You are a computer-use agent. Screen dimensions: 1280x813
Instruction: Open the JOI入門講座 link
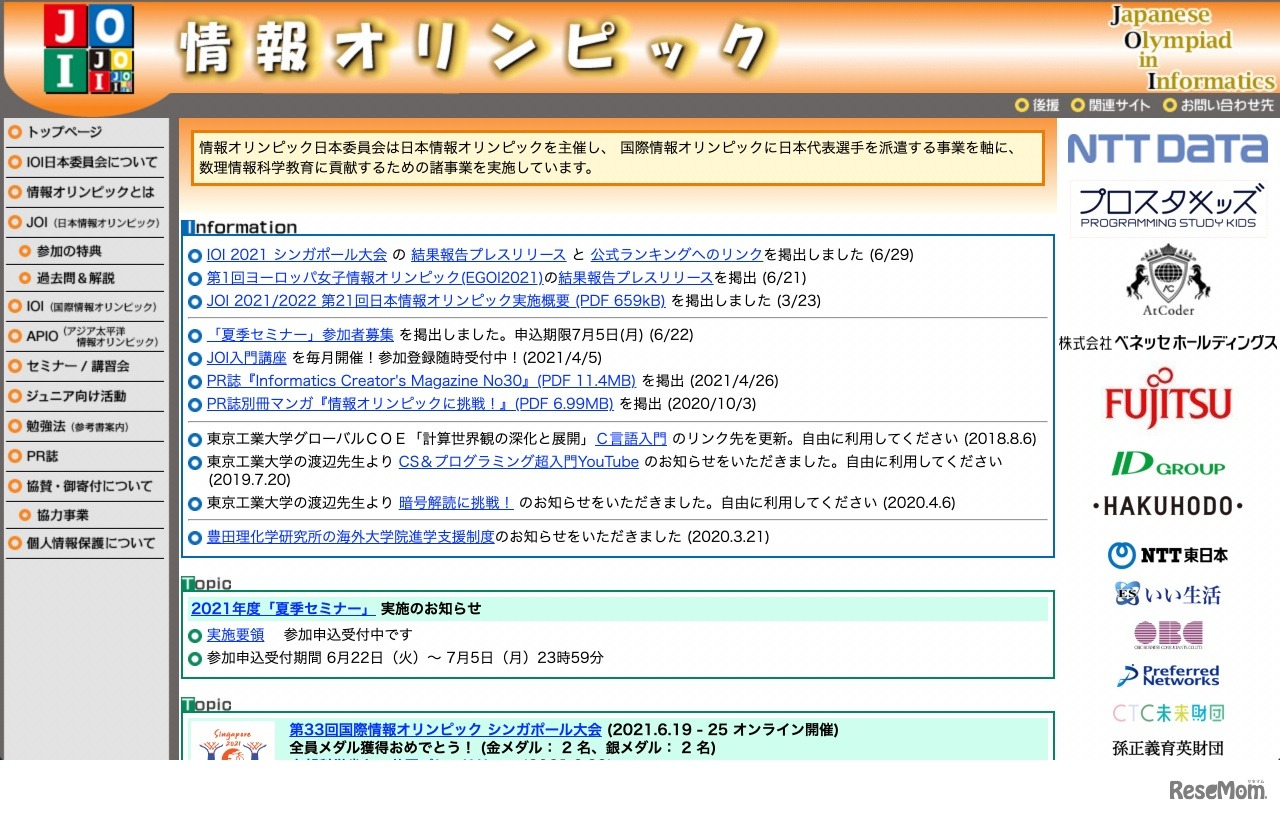click(246, 358)
